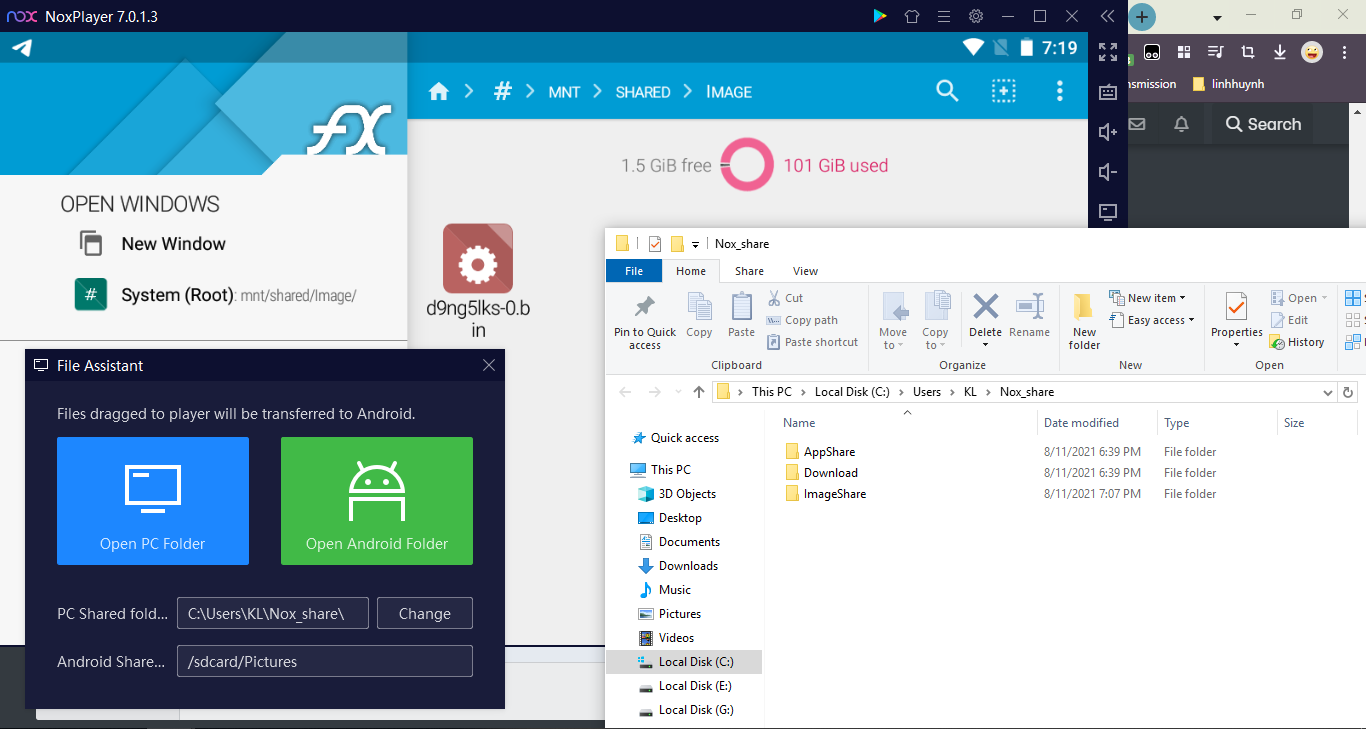Viewport: 1366px width, 729px height.
Task: Open browser downloads arrow icon
Action: [x=1279, y=52]
